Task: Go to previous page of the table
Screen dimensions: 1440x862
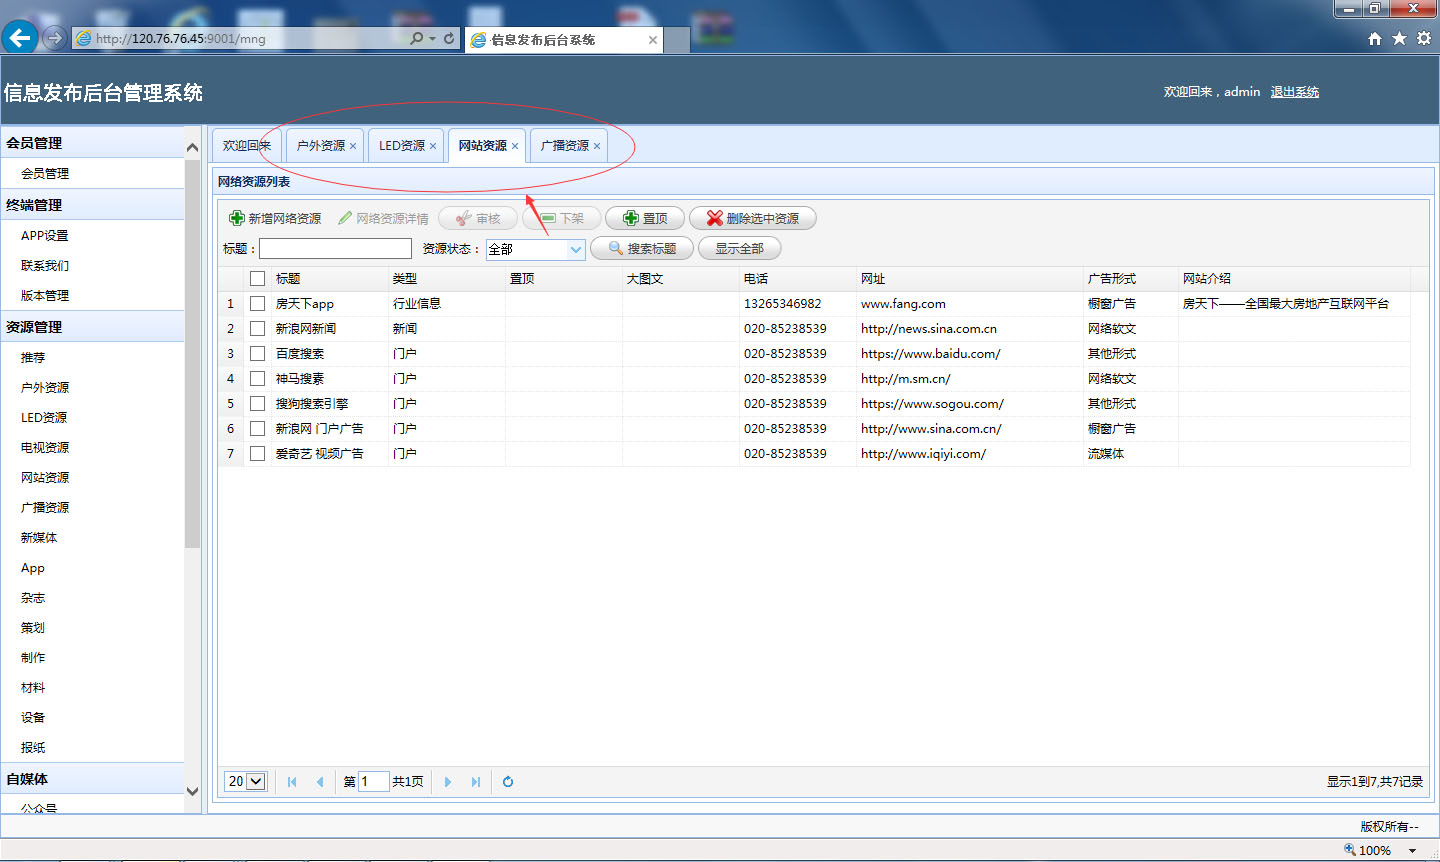Action: click(320, 782)
